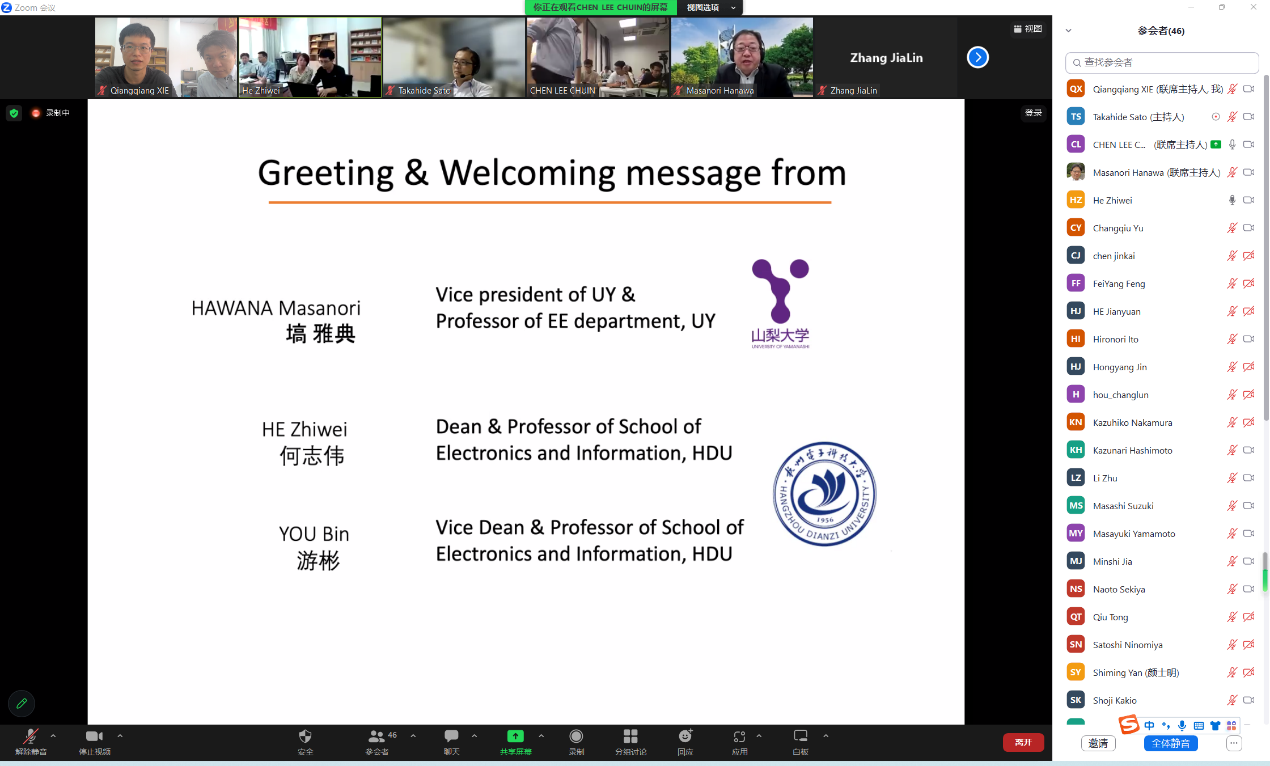Select the He Zhiwei video thumbnail
Screen dimensions: 1270x766
[310, 57]
